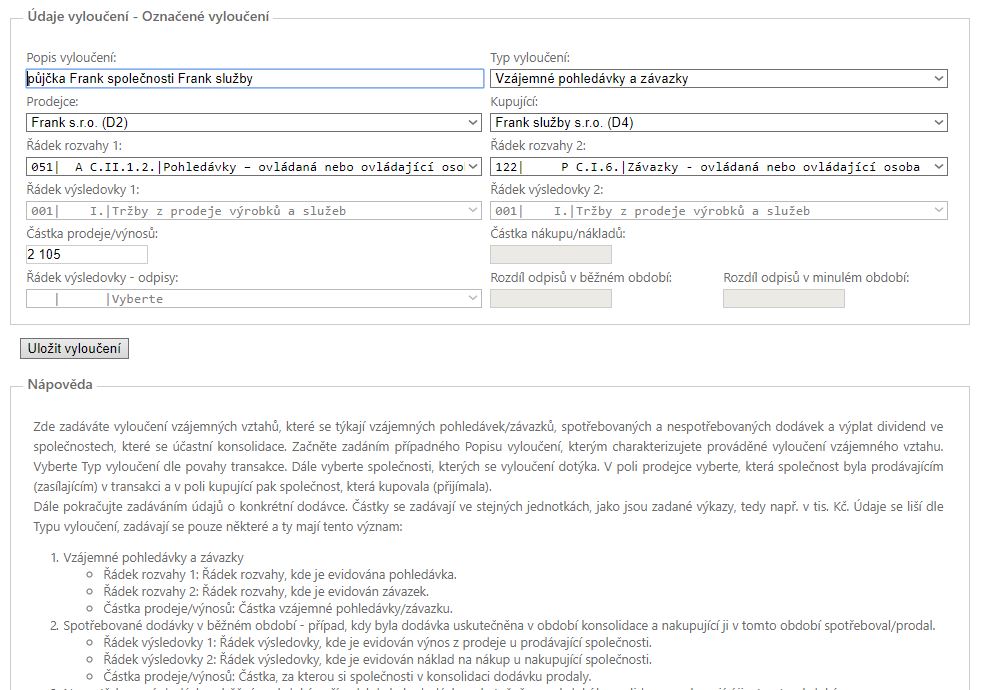Click the Rozdíl odpisů v běžném období label

tap(581, 278)
